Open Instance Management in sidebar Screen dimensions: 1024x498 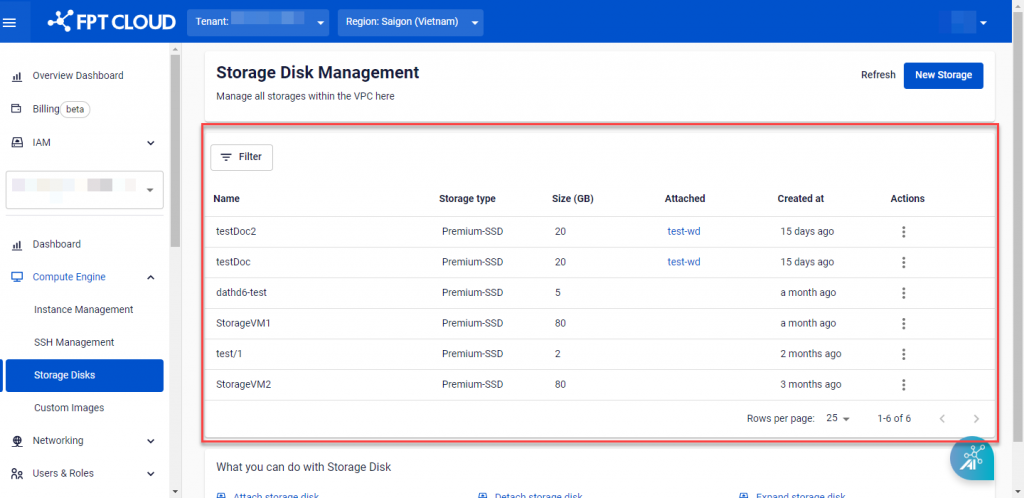point(83,310)
